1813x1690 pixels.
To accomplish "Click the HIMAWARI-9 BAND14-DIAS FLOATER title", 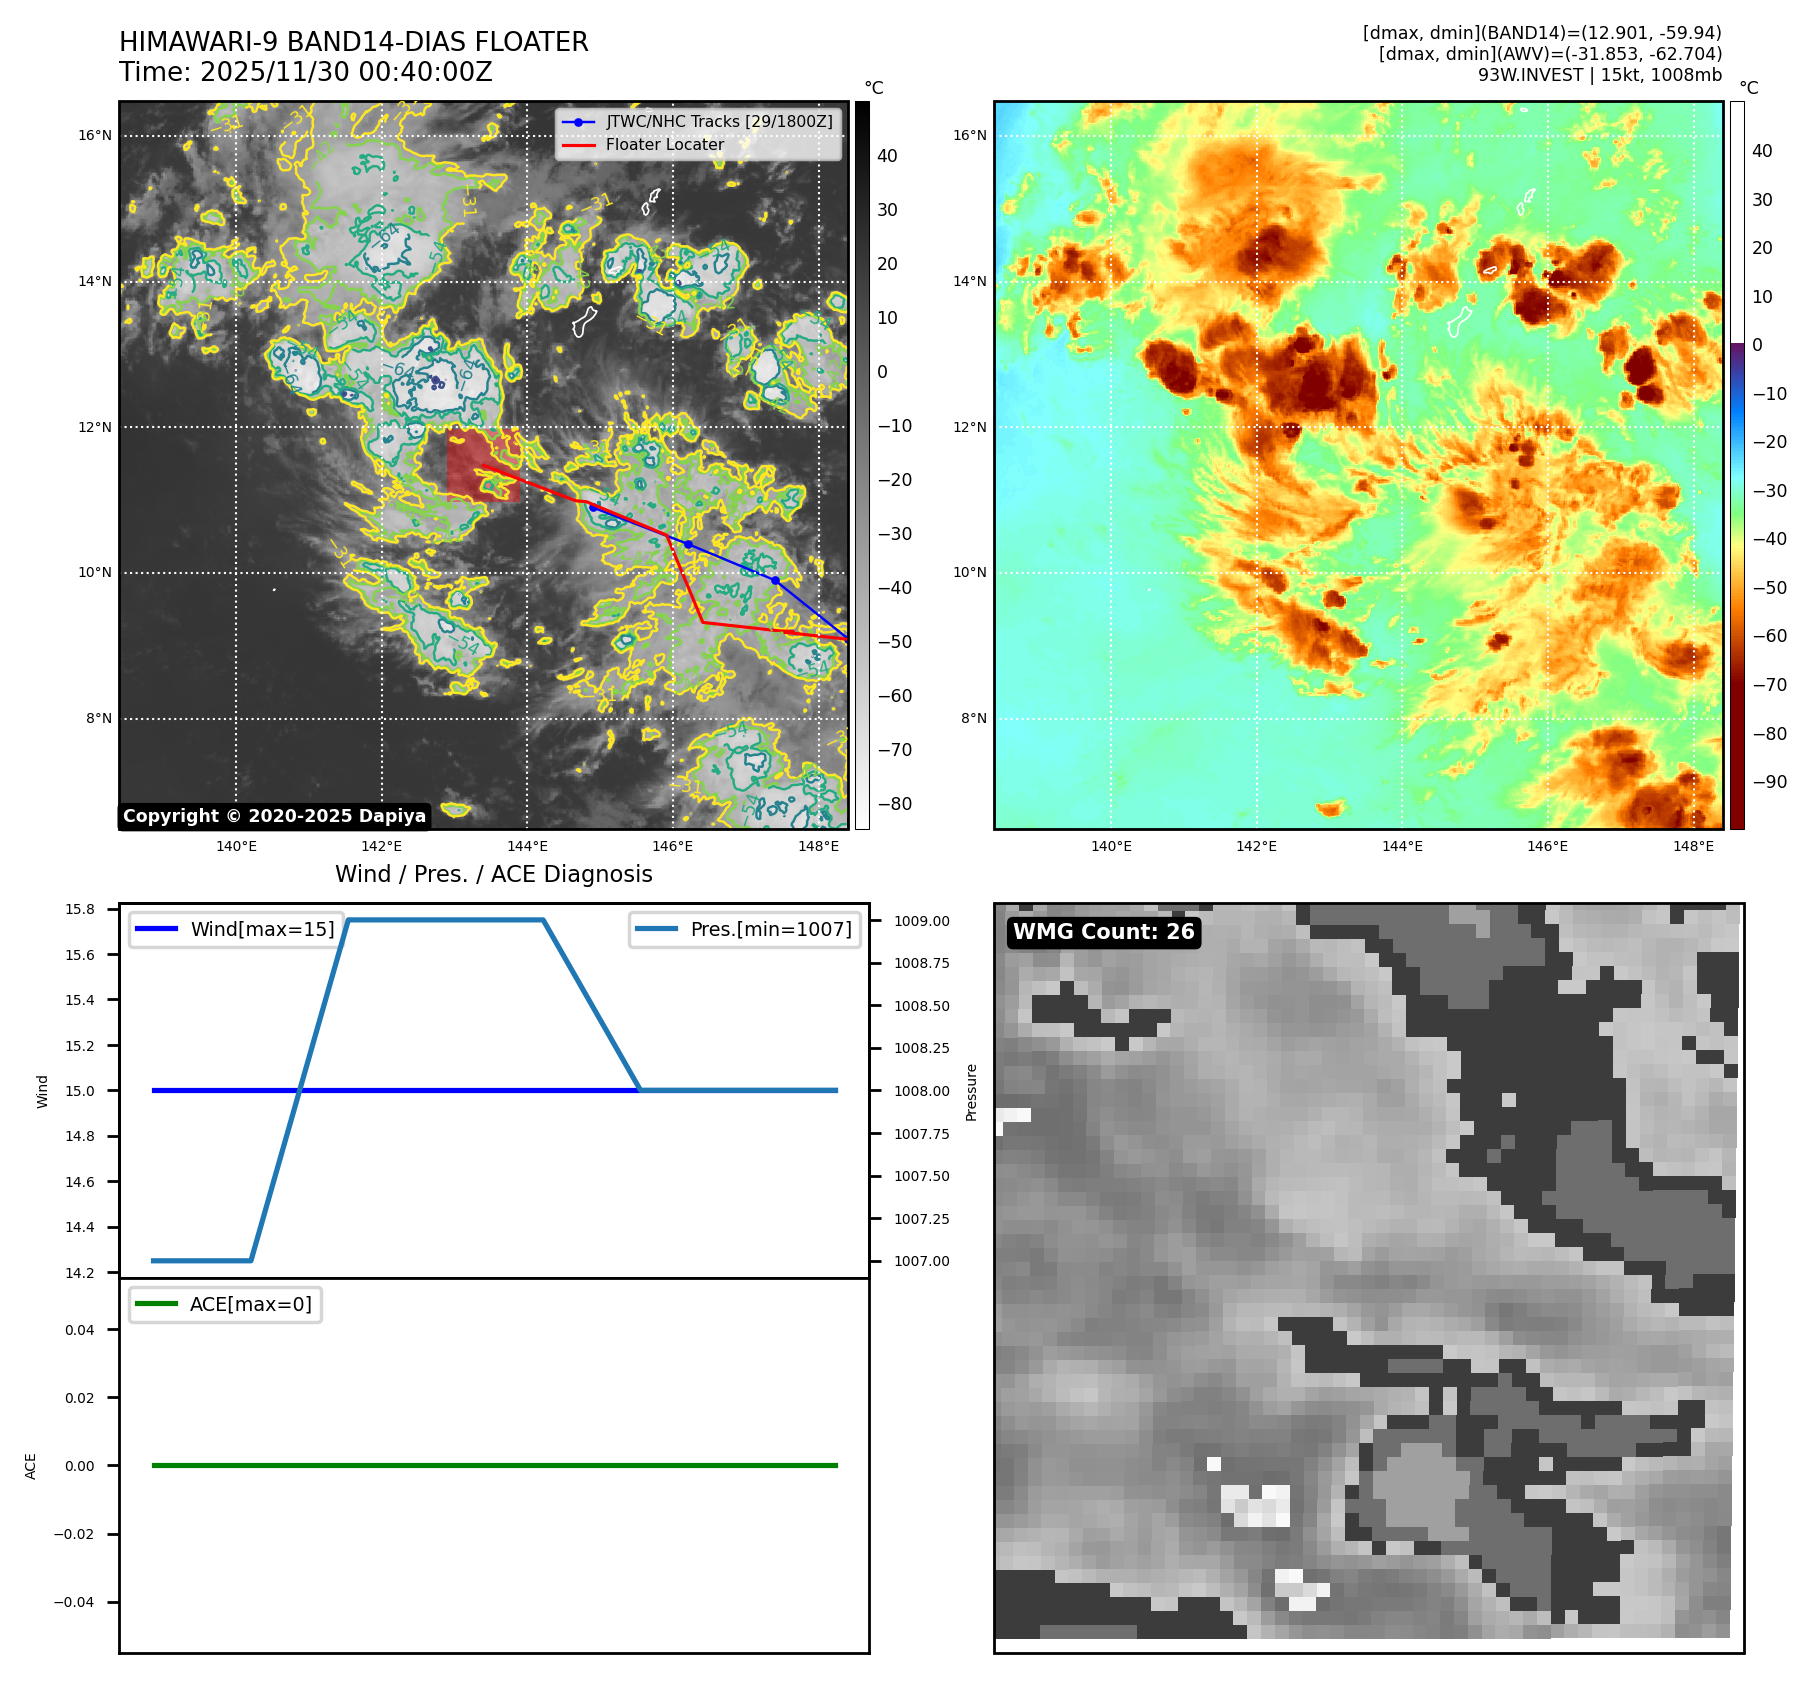I will pyautogui.click(x=353, y=42).
